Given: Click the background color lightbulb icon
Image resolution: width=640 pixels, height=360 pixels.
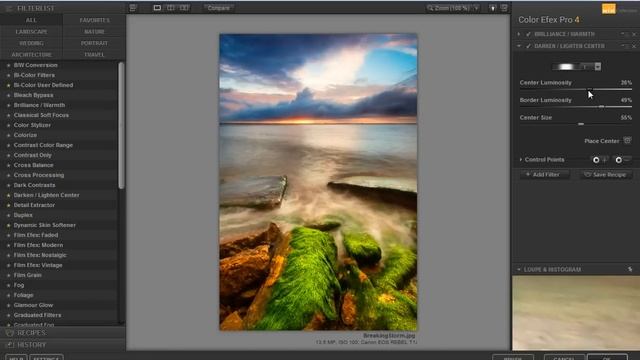Looking at the screenshot, I should [x=493, y=8].
